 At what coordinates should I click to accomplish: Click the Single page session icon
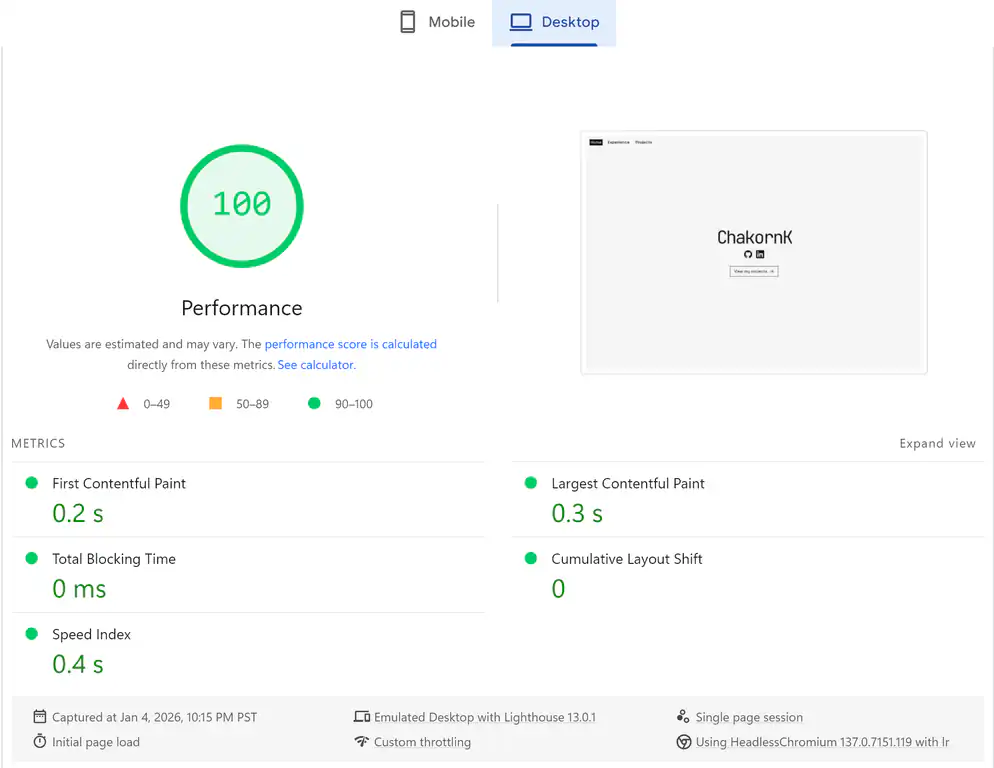click(681, 717)
